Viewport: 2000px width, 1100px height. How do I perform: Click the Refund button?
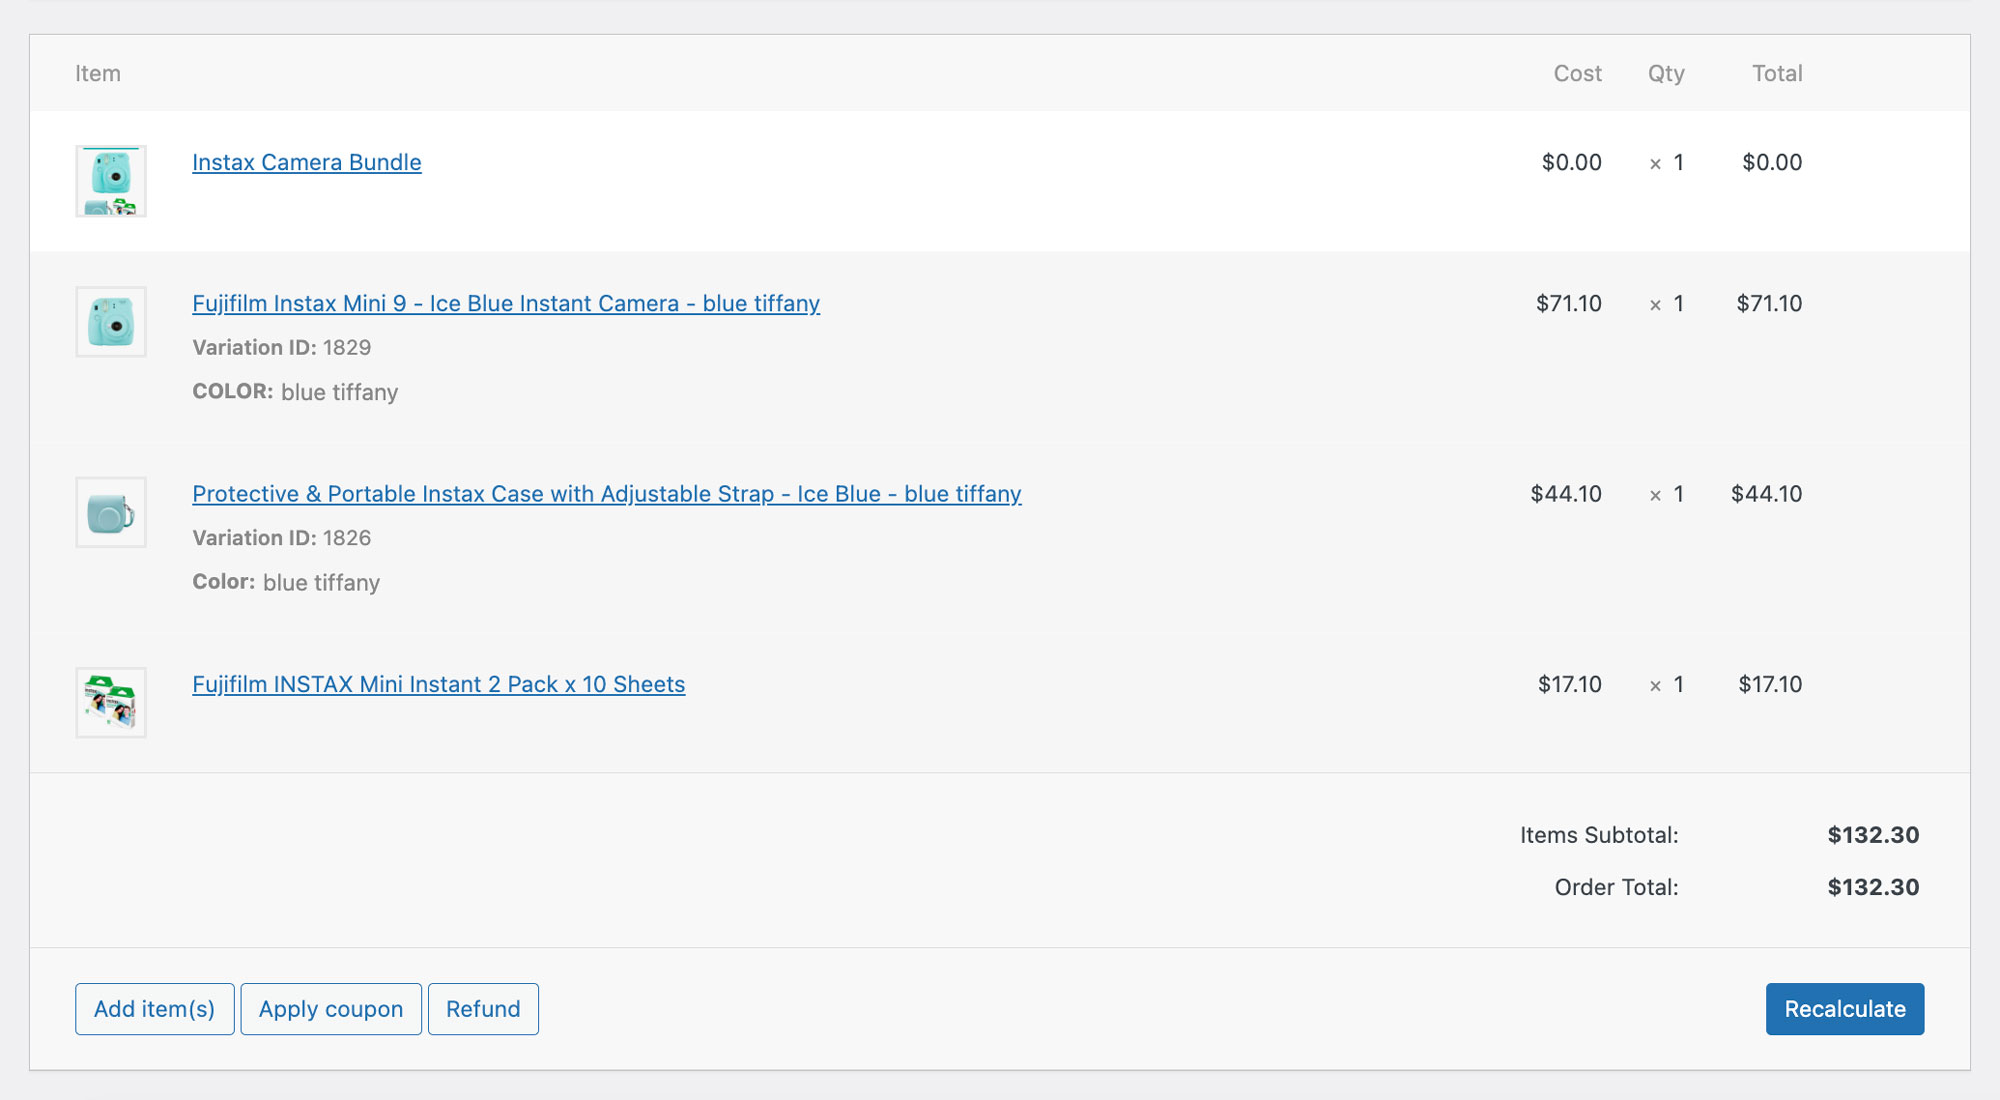pyautogui.click(x=483, y=1009)
